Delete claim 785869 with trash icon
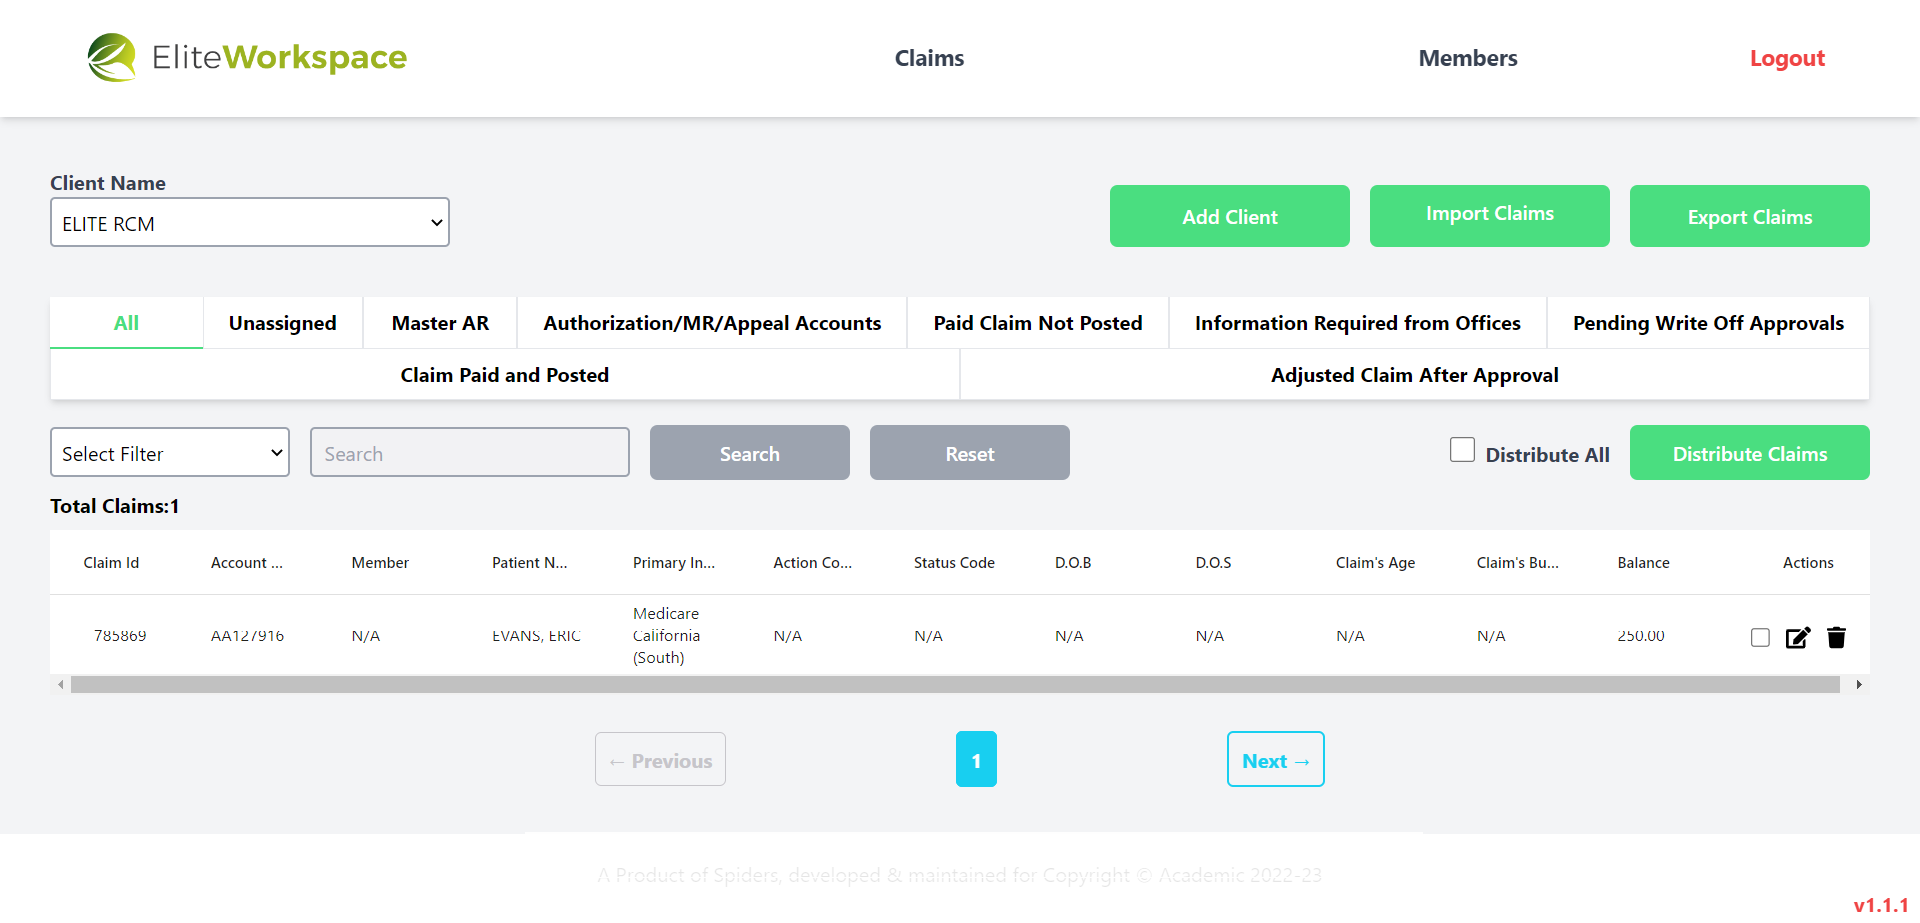 click(x=1836, y=638)
